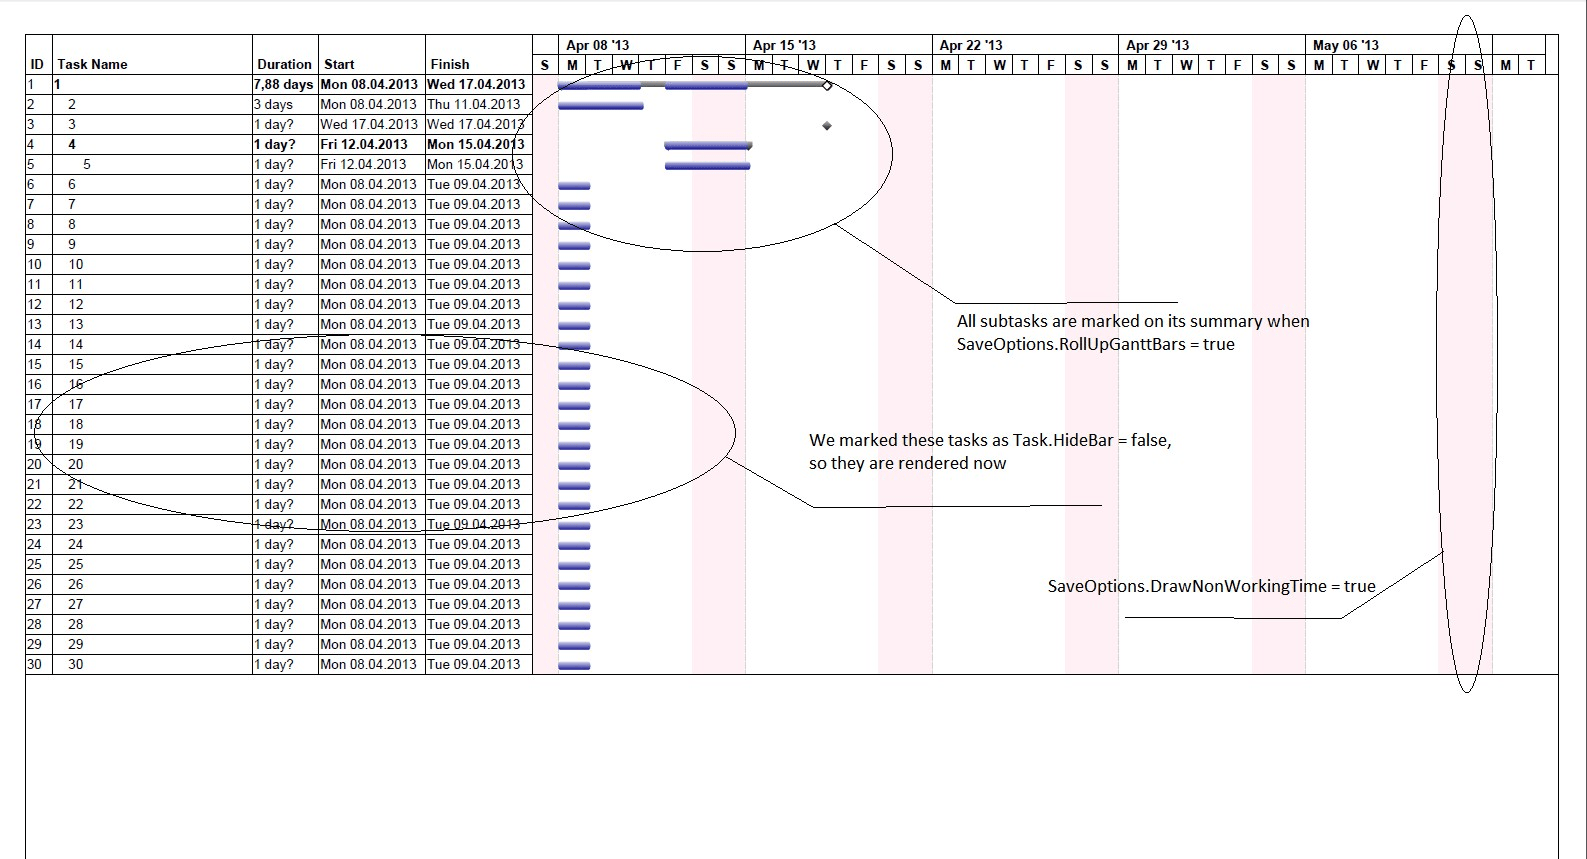Click the Apr 29 '13 week header

click(1212, 45)
